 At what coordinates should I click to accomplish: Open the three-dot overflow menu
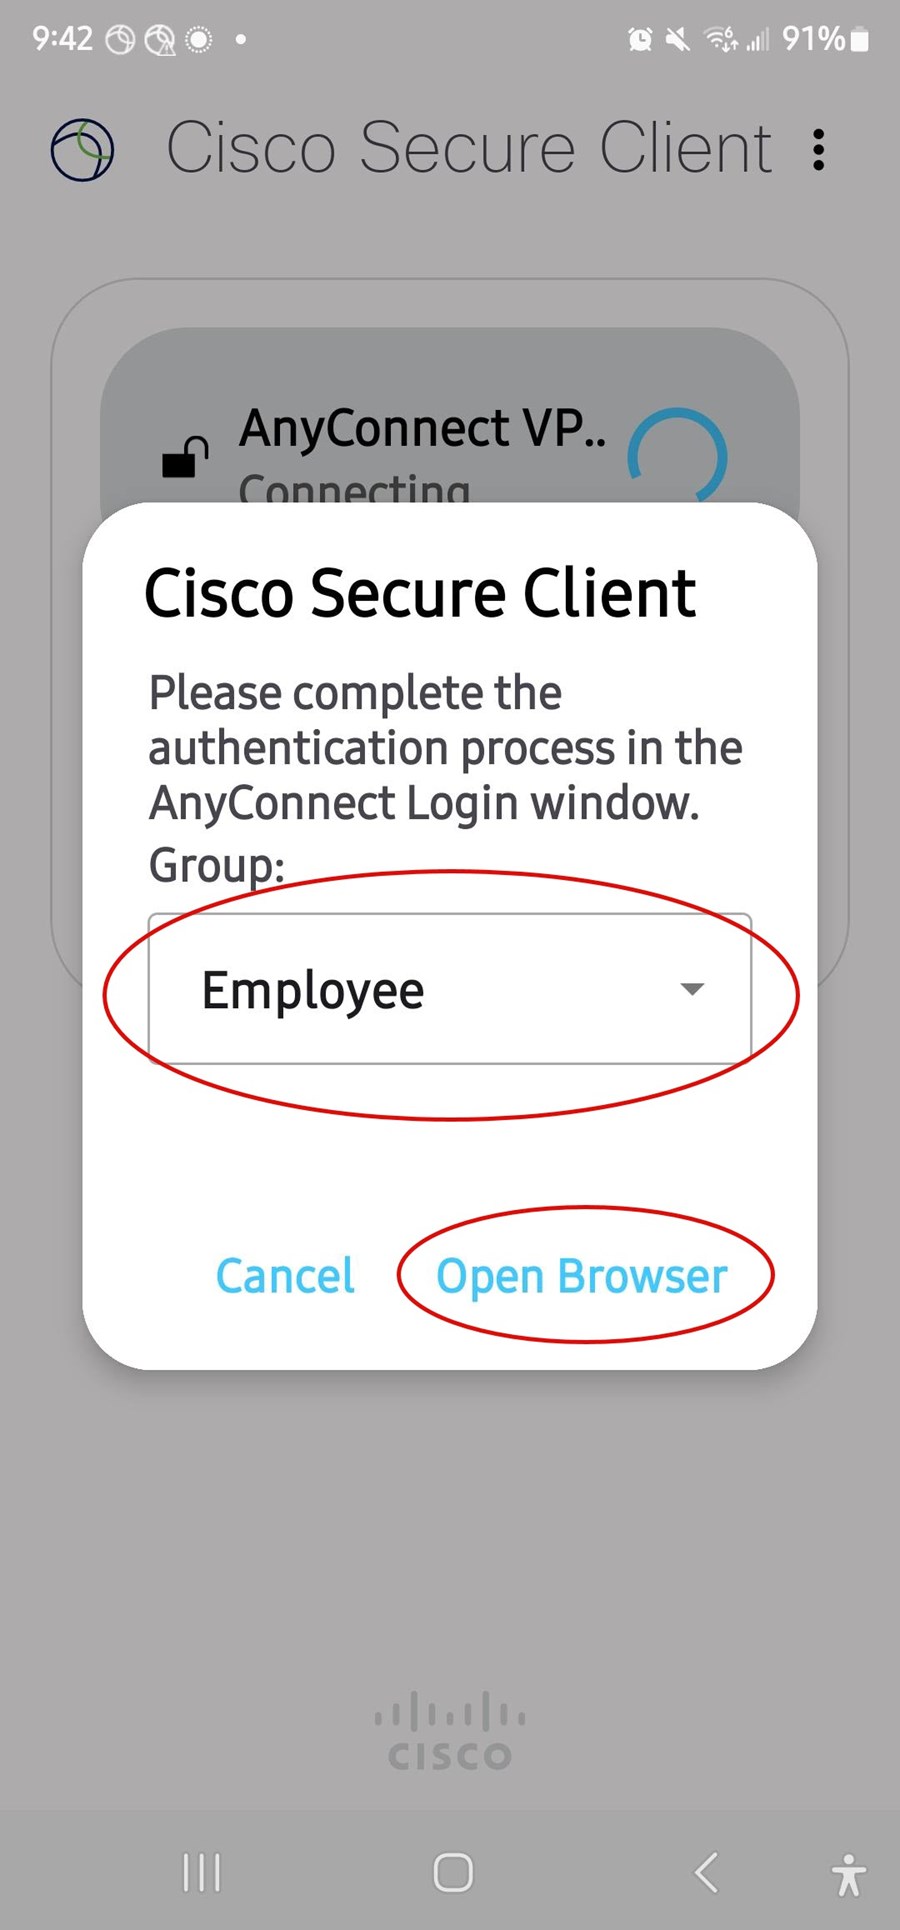point(818,150)
